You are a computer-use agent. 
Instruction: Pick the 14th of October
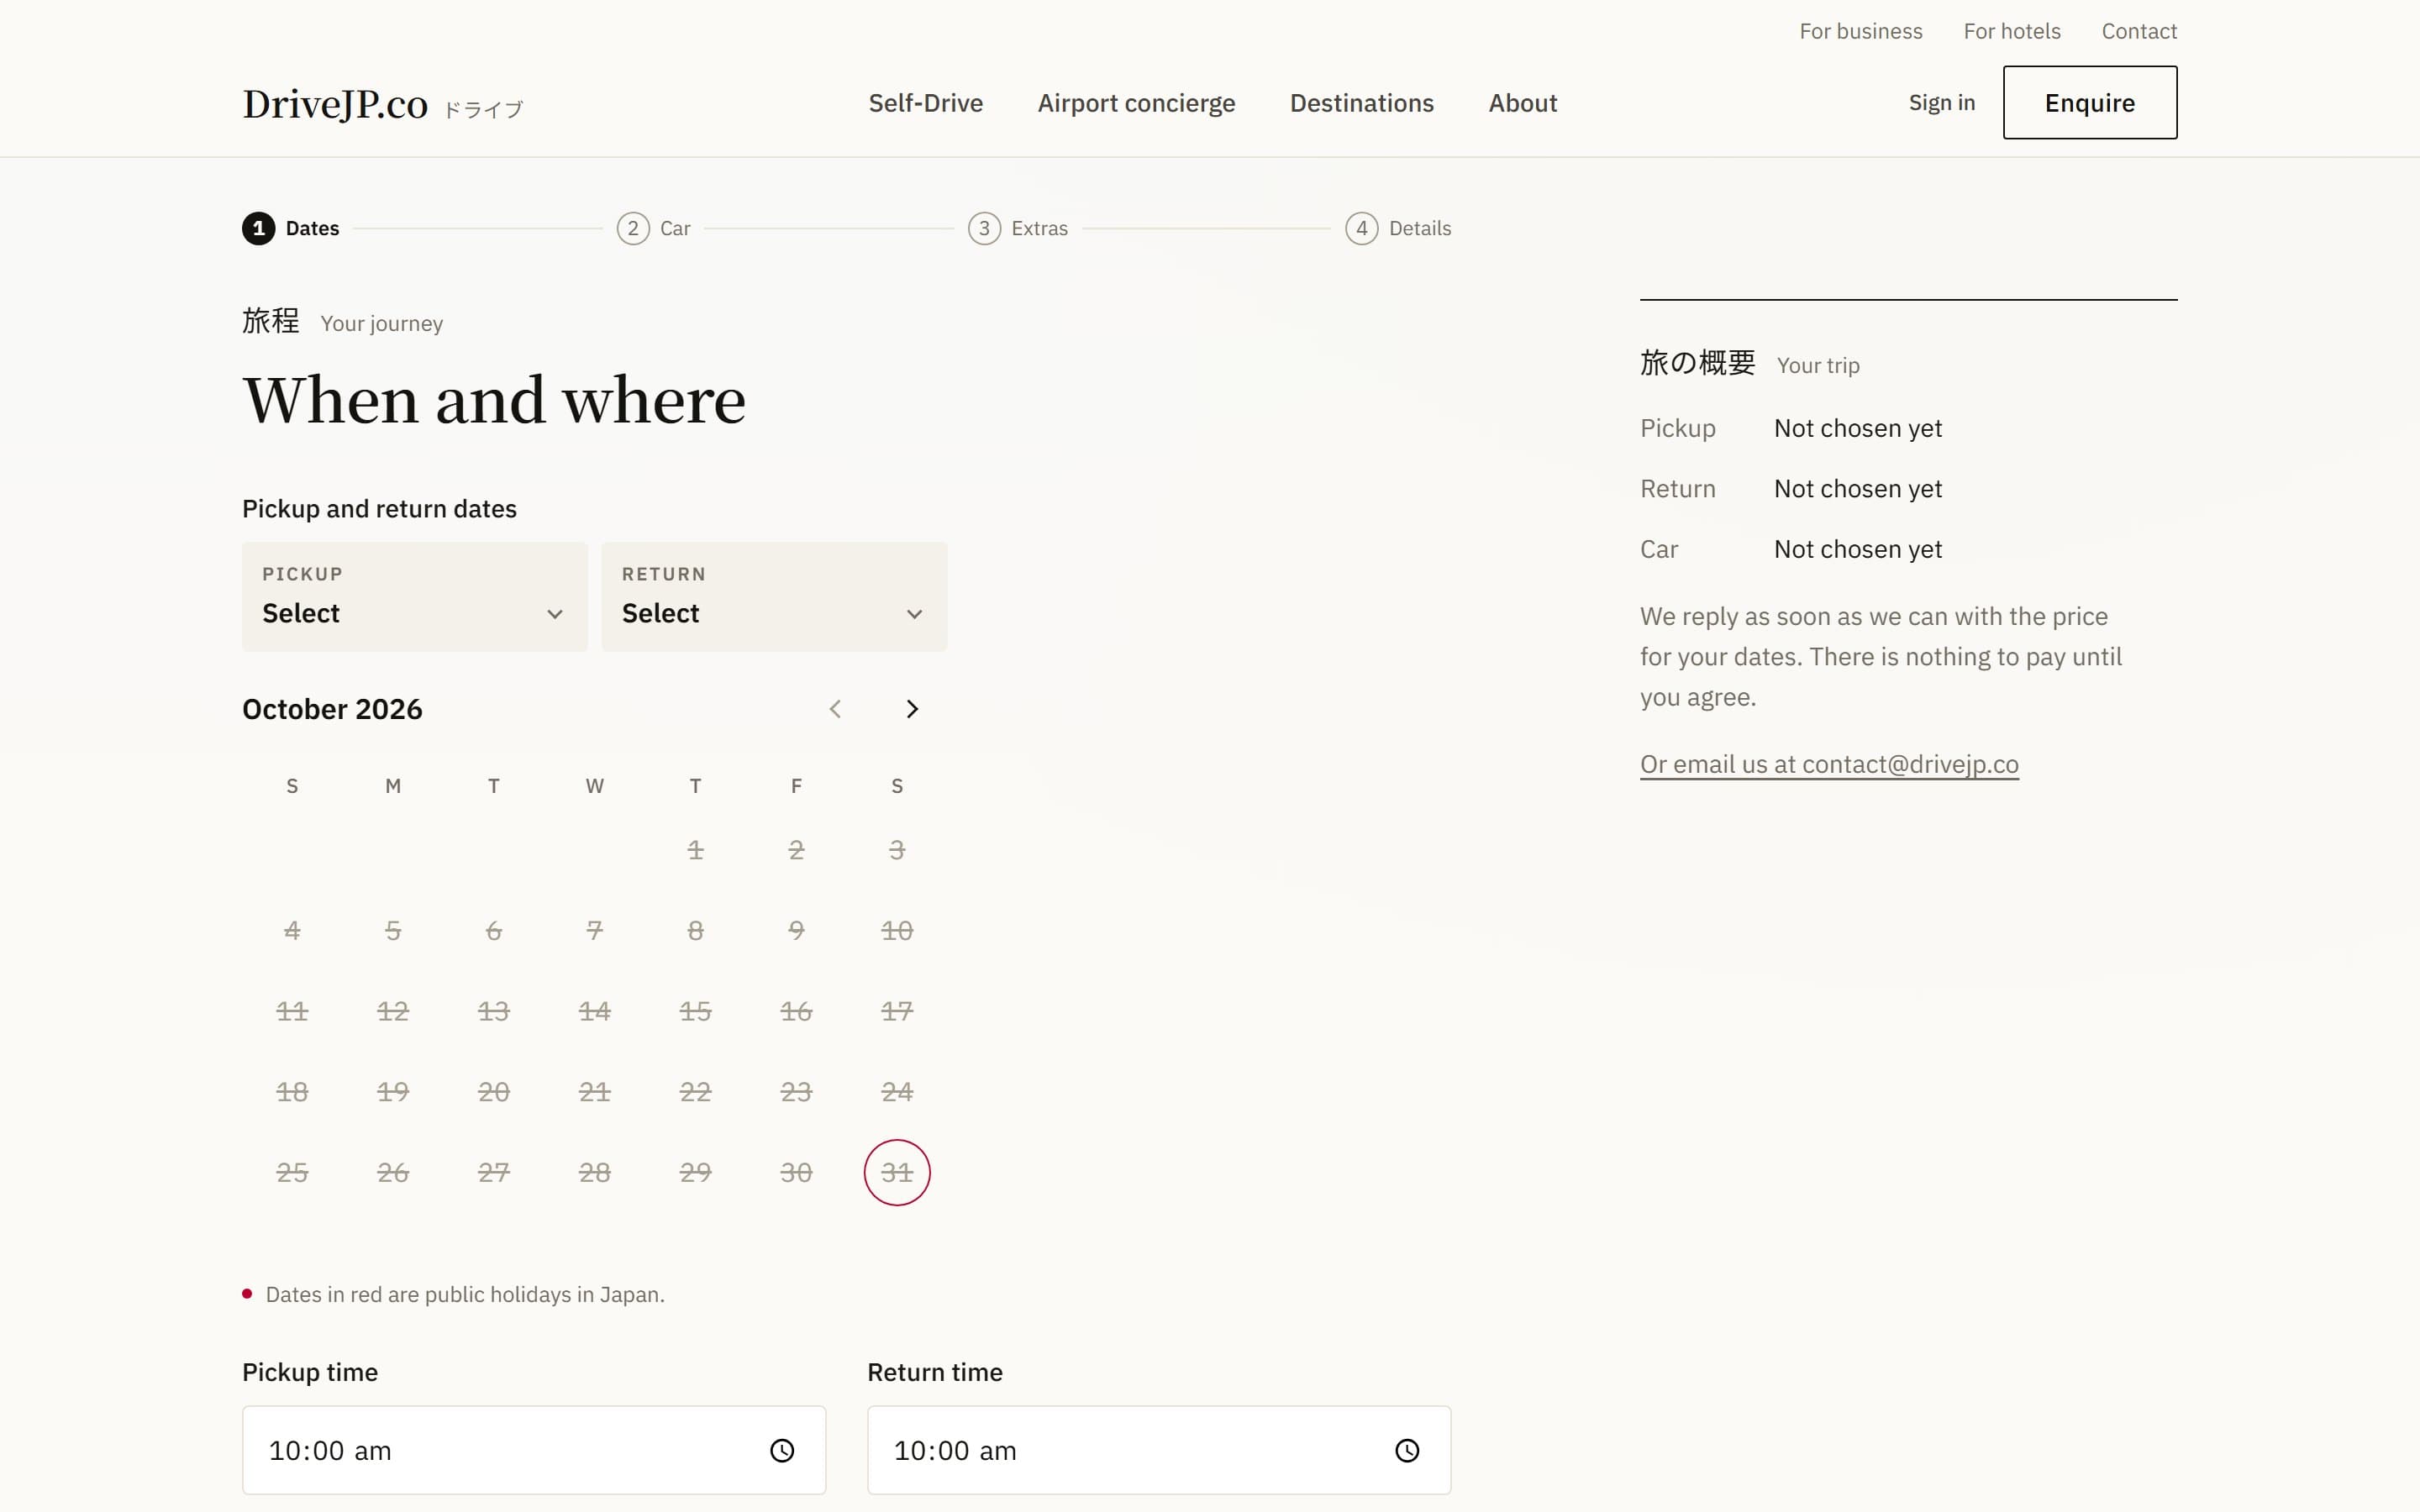[x=595, y=1012]
